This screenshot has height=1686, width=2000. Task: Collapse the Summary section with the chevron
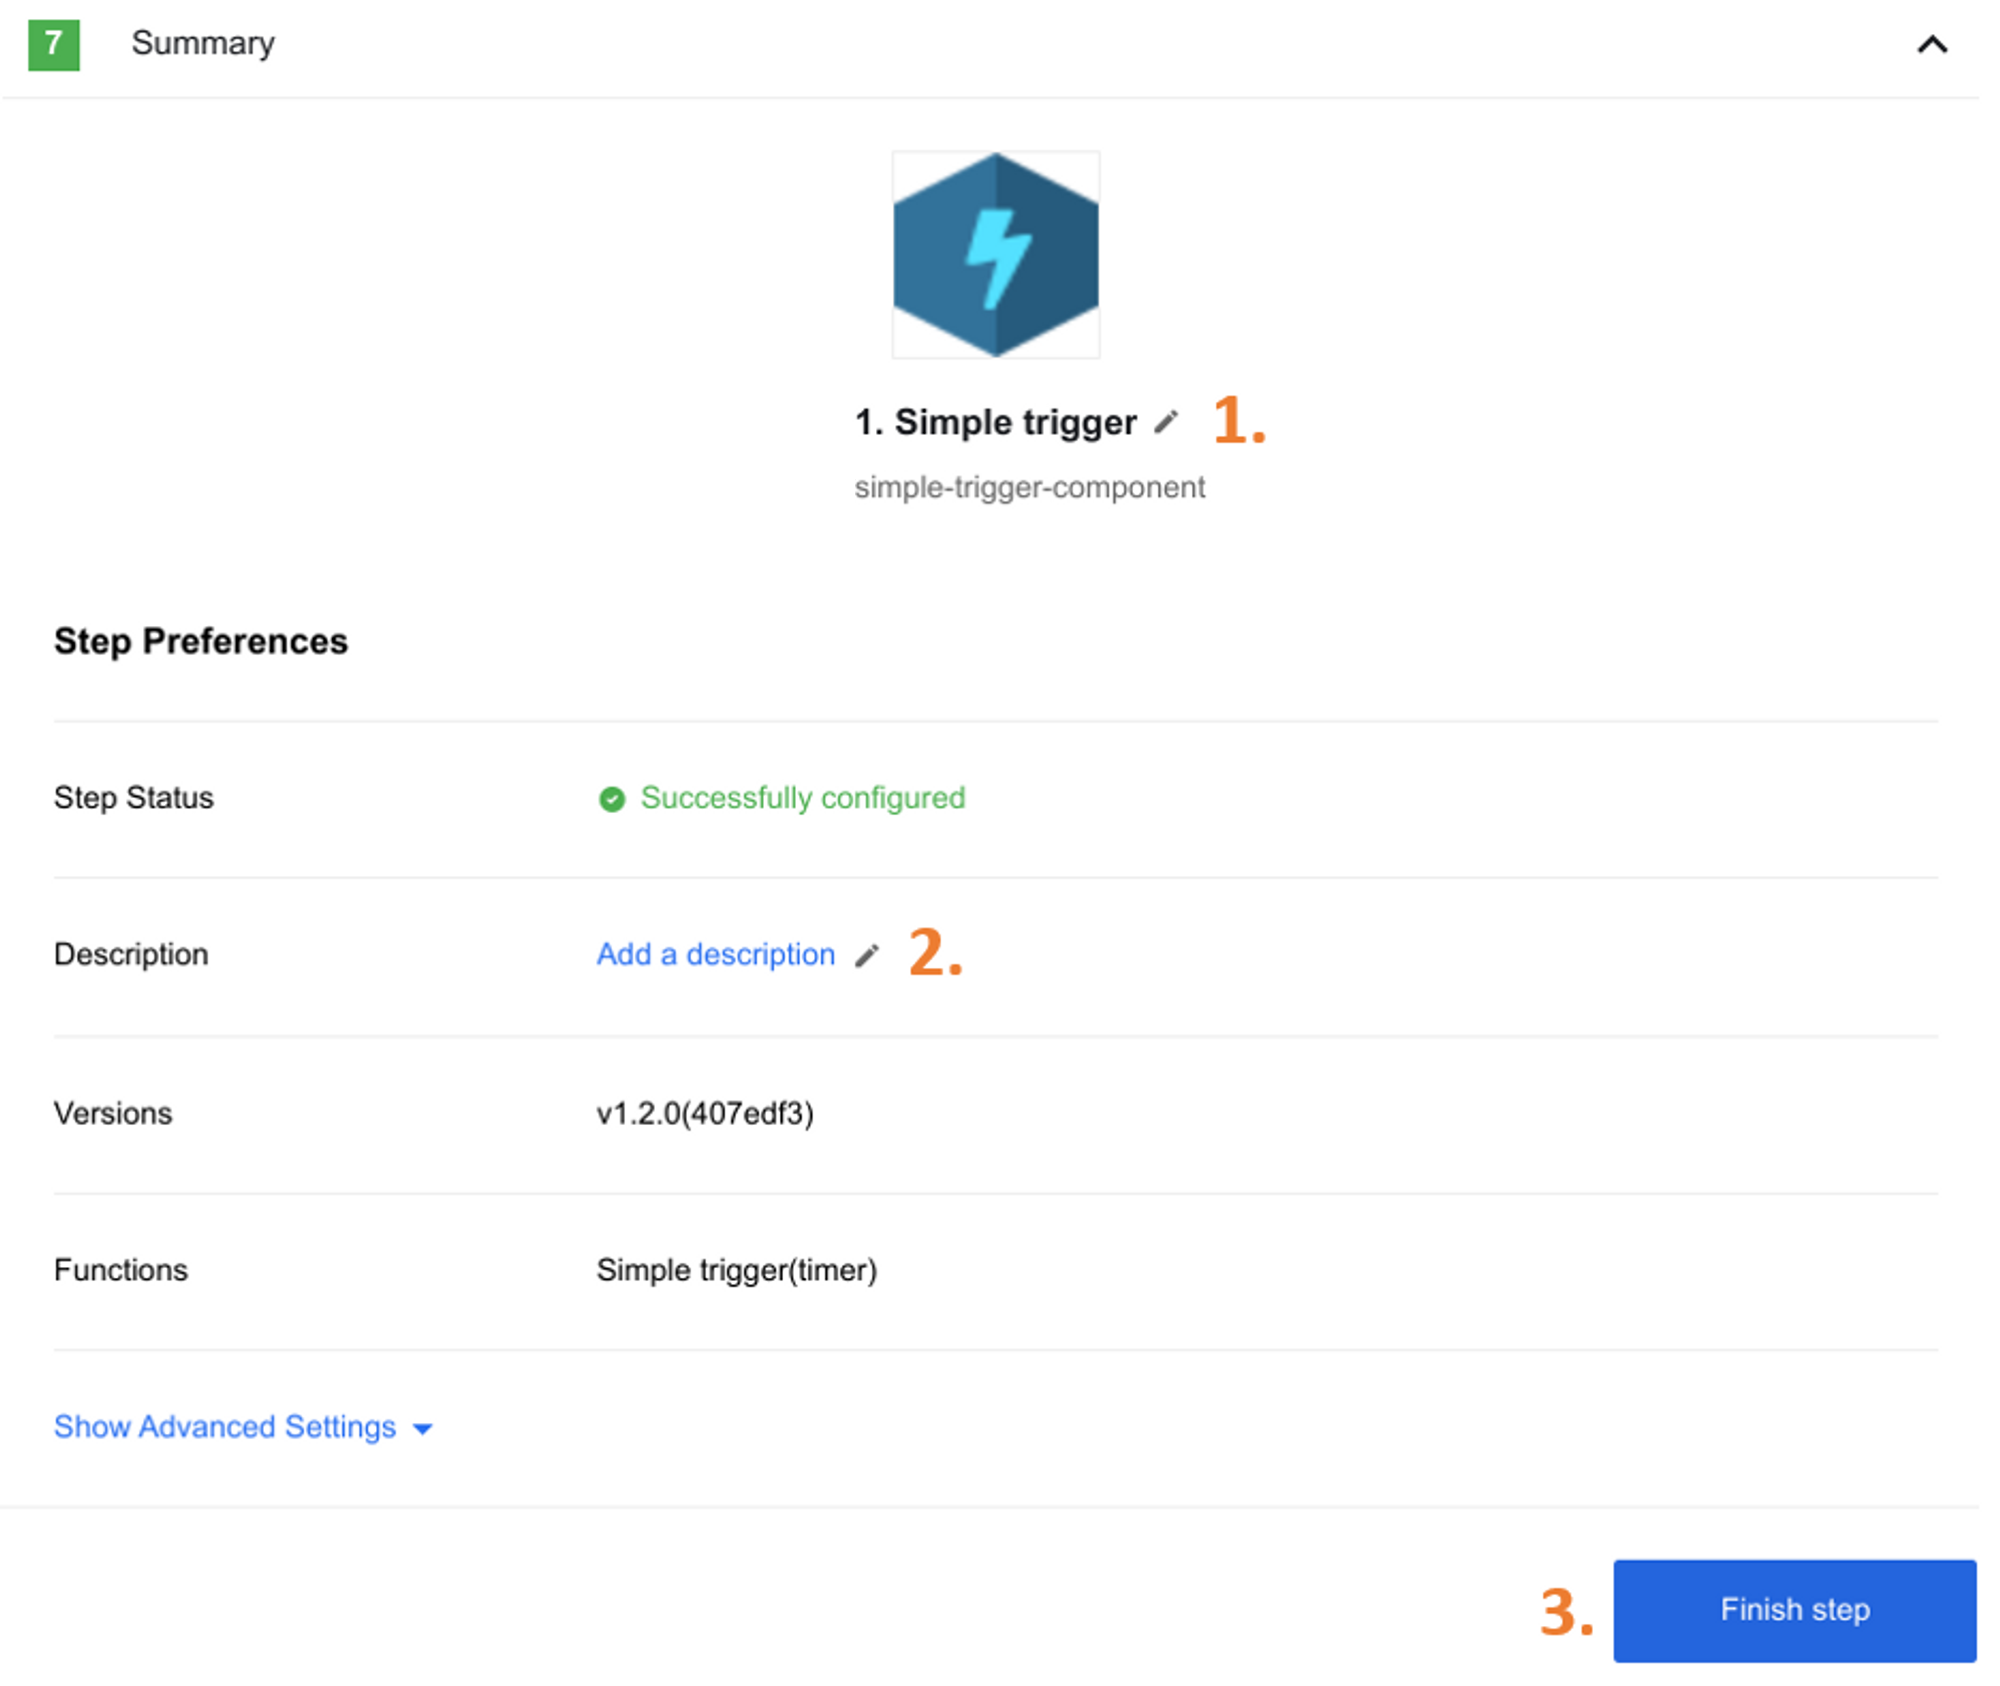point(1932,45)
